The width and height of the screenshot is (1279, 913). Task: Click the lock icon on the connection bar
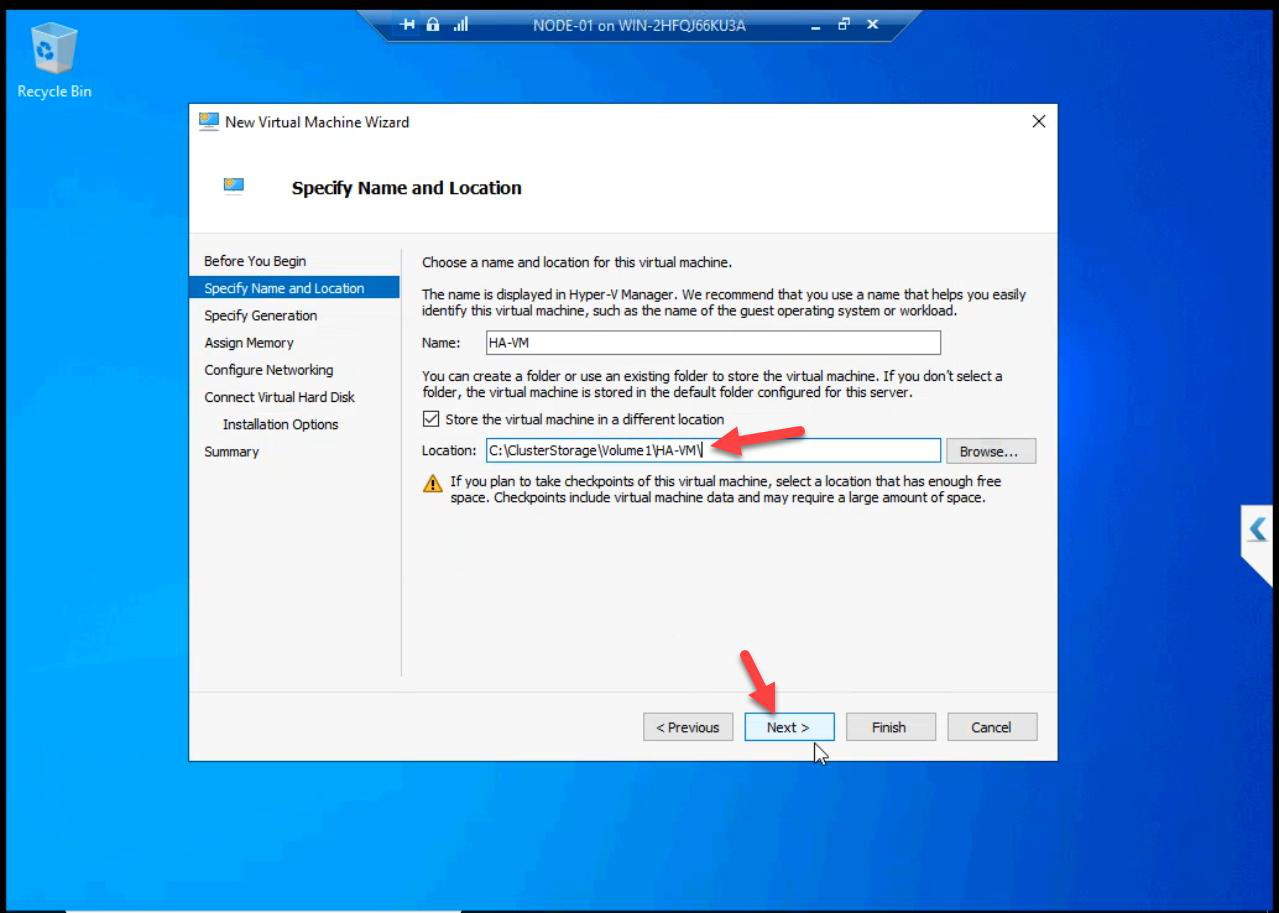click(x=433, y=25)
